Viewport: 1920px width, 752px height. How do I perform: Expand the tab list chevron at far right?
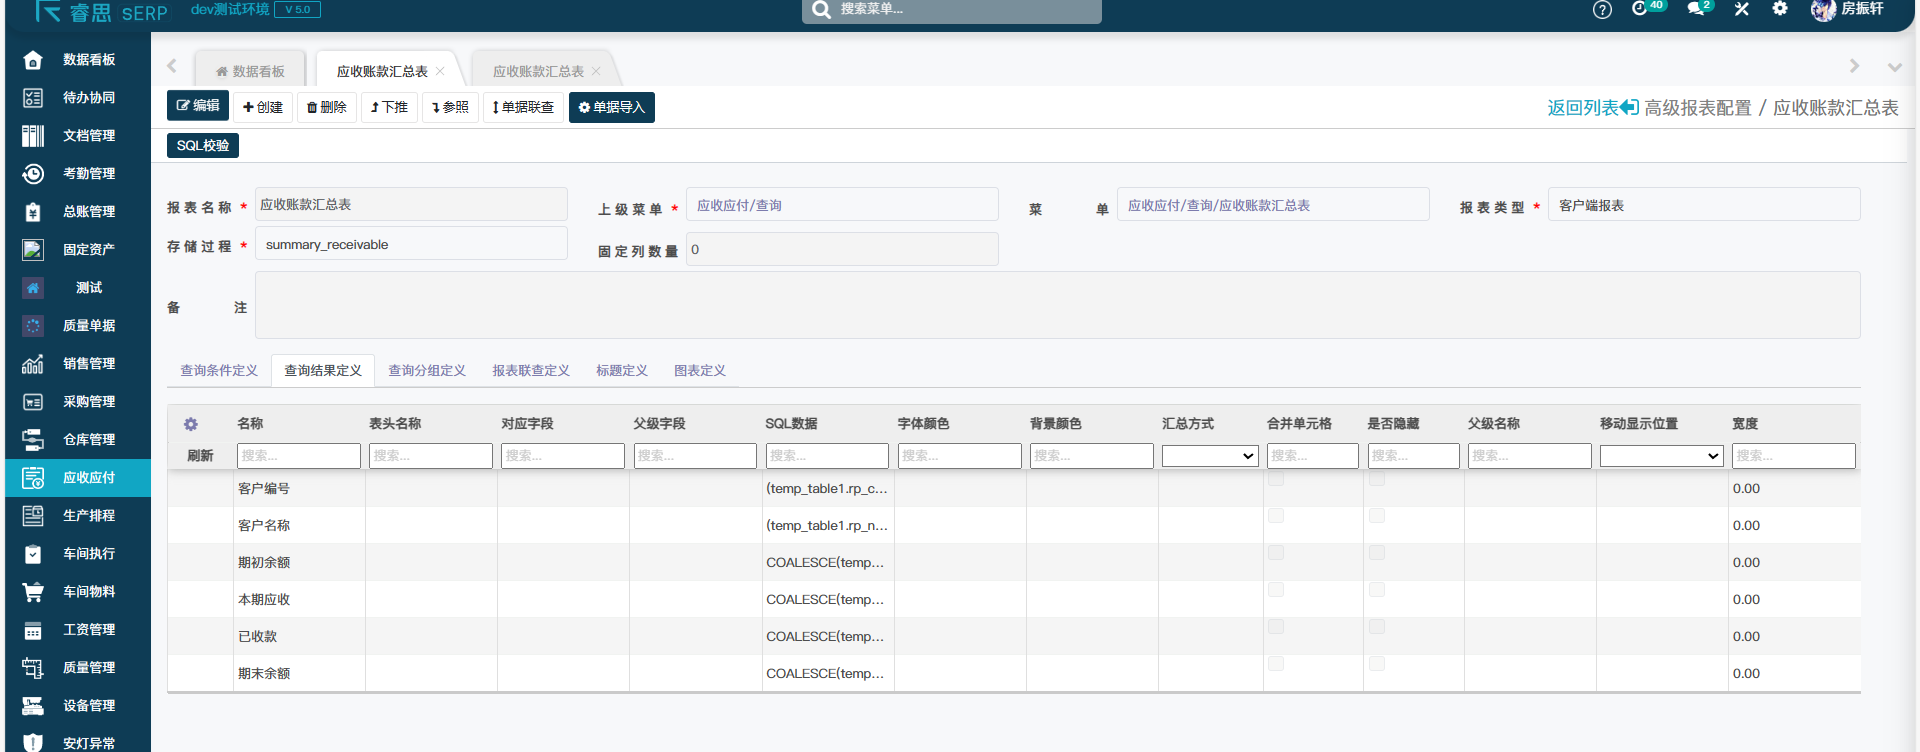[1894, 67]
